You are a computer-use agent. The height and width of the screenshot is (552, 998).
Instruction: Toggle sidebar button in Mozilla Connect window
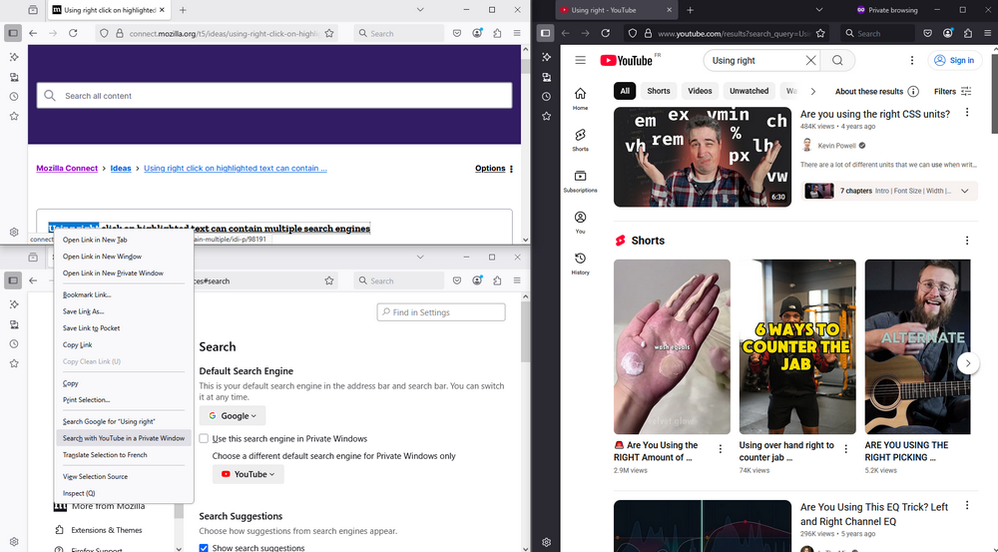(x=13, y=33)
